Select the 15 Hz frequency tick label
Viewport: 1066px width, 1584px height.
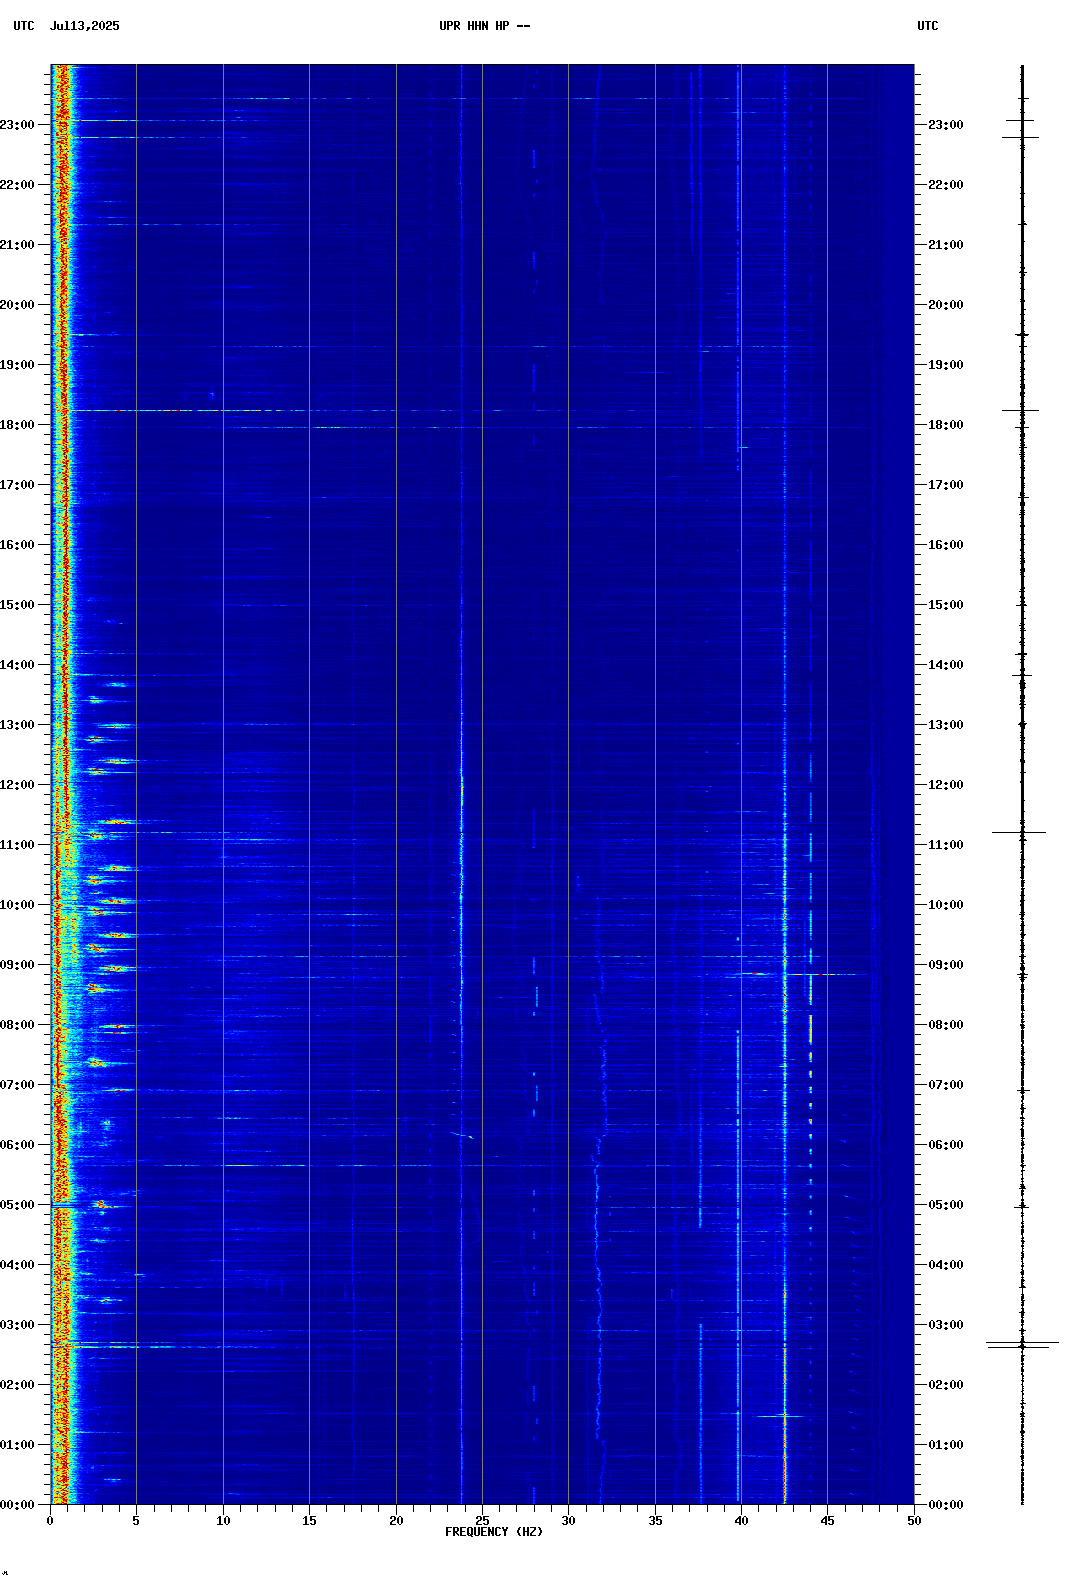[309, 1521]
